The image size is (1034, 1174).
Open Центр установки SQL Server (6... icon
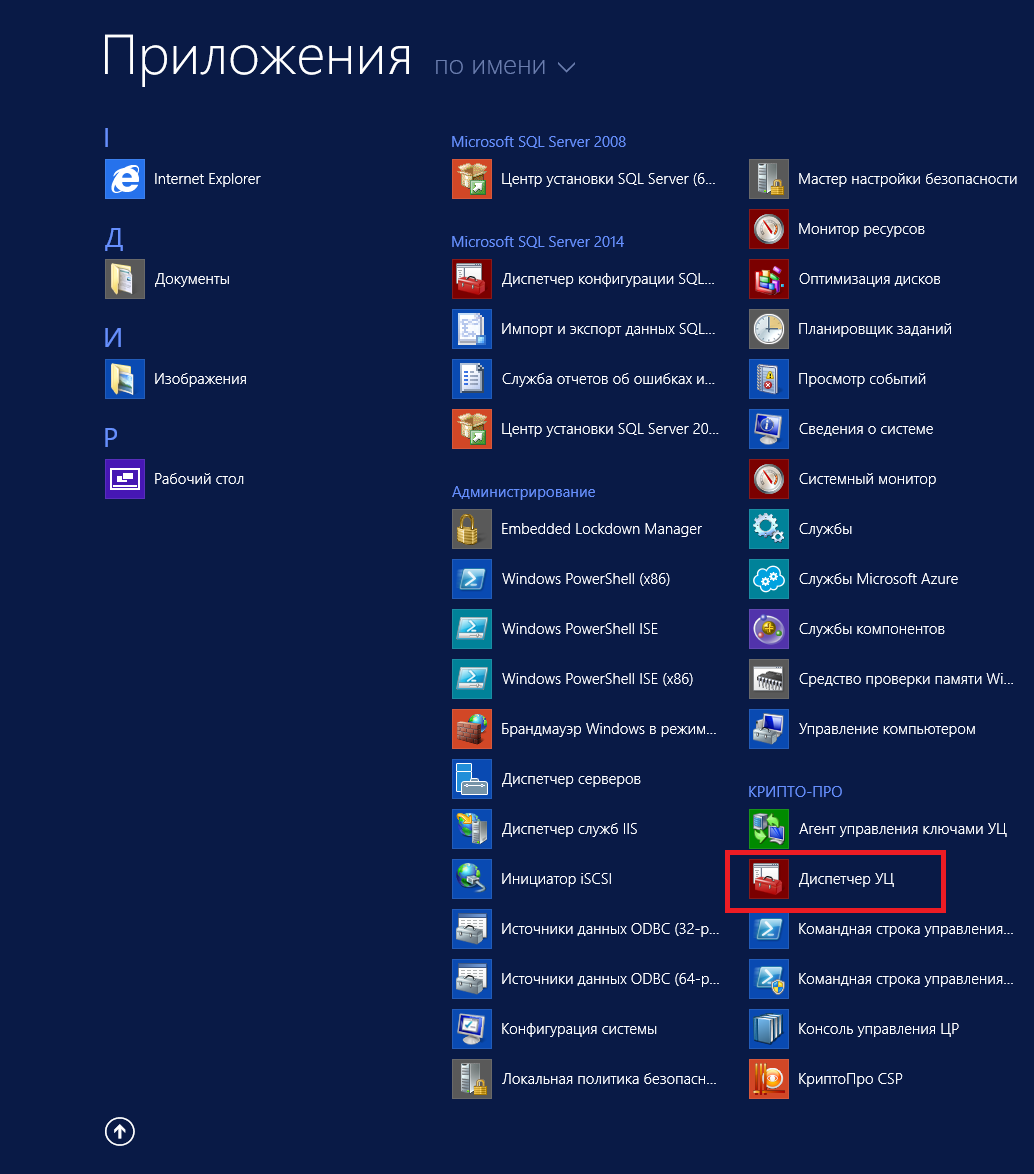[472, 179]
